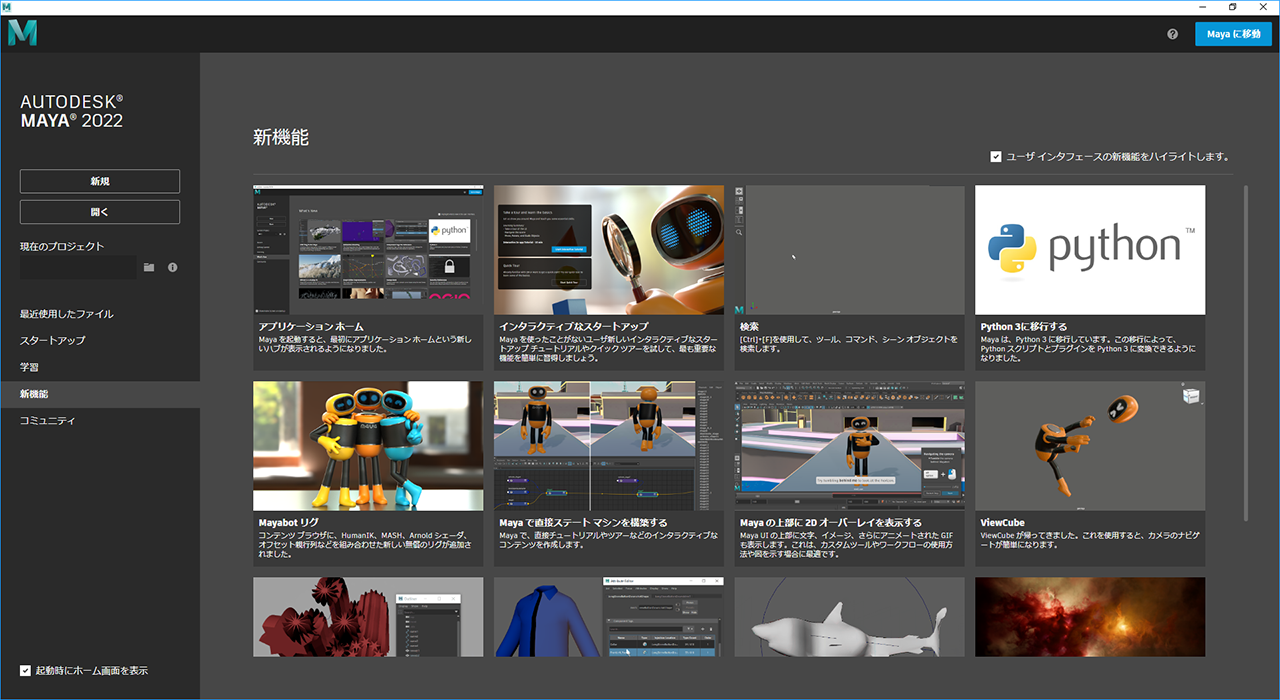Open the ViewCube feature thumbnail
The image size is (1280, 700).
tap(1090, 446)
